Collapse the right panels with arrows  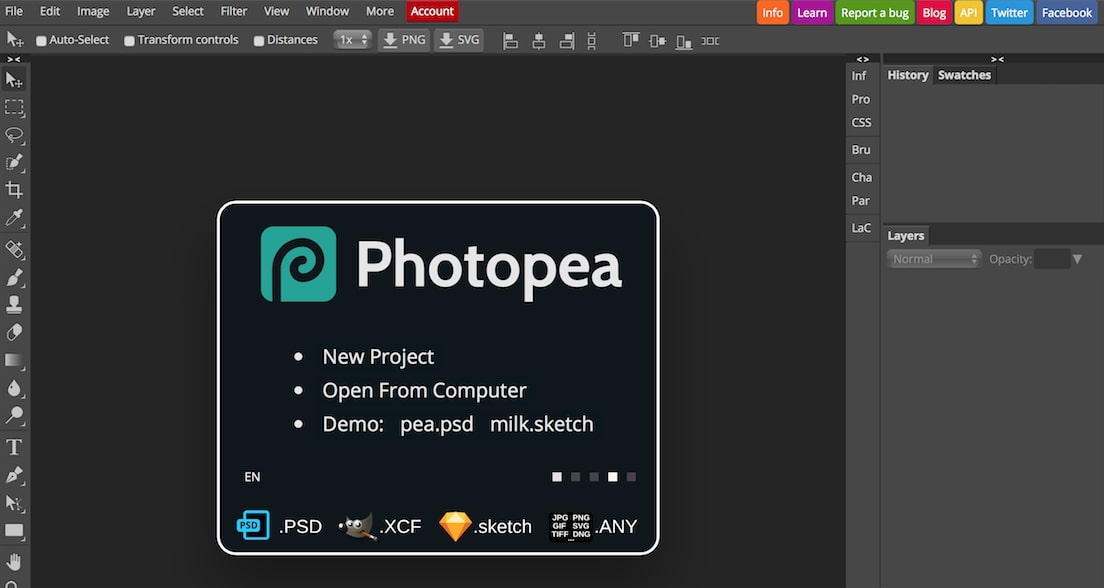point(997,59)
